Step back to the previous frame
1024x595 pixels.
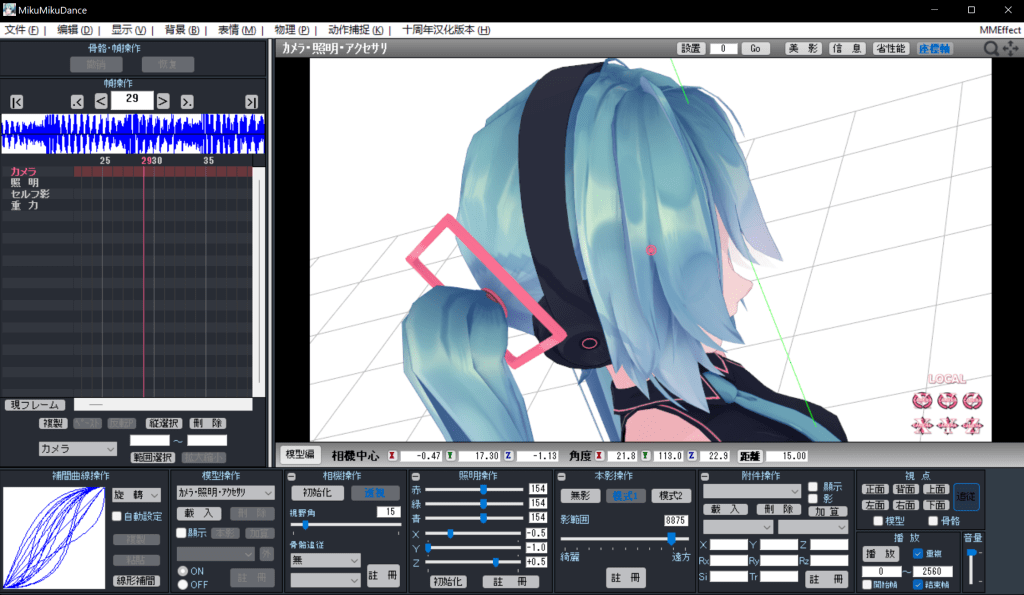coord(101,101)
